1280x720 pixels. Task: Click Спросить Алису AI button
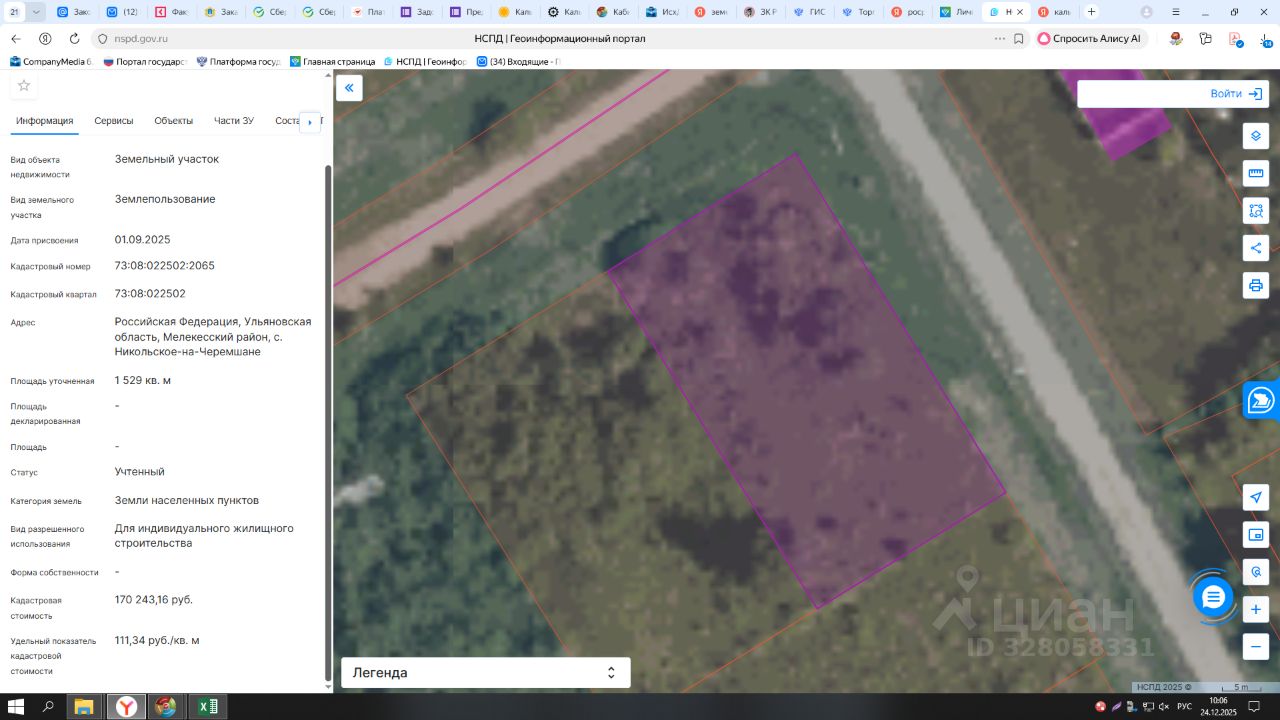coord(1089,39)
